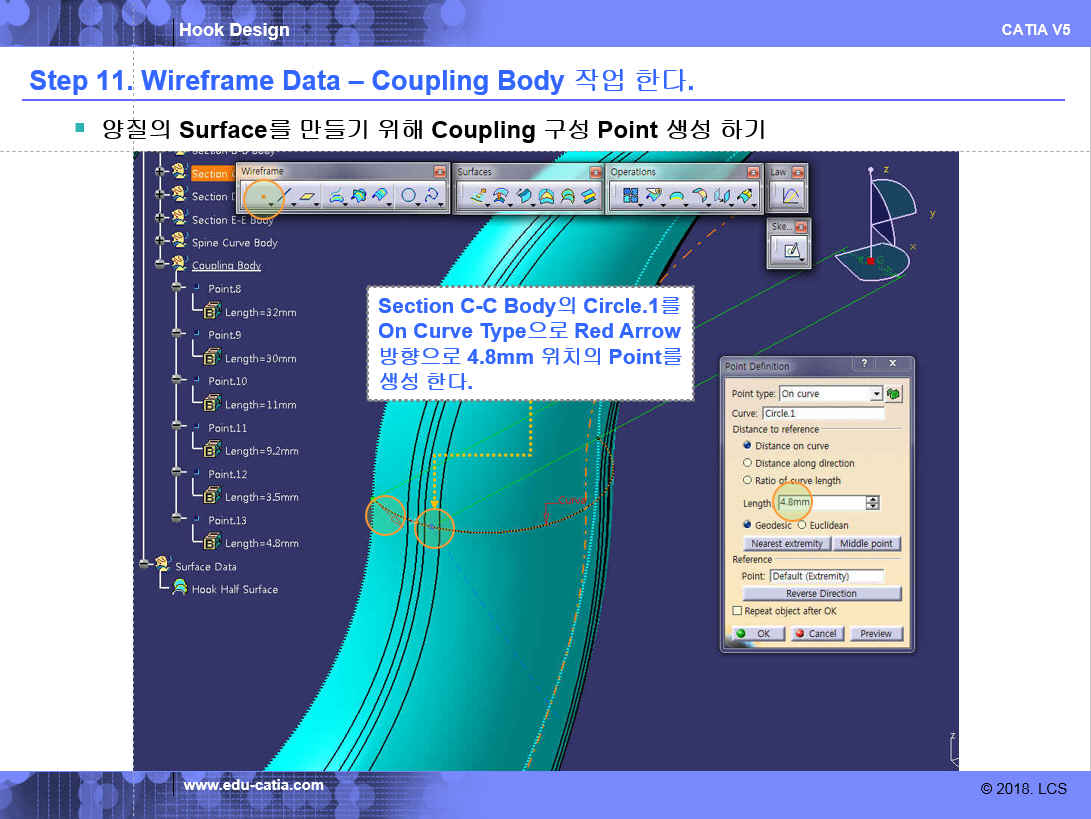Select Point.13 in the specification tree
1091x819 pixels.
(x=226, y=520)
